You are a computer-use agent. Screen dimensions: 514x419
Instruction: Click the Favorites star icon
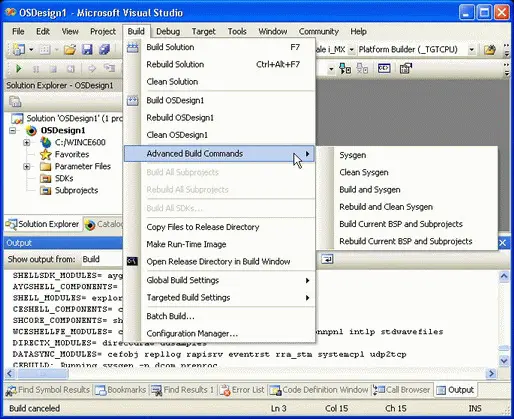click(46, 154)
